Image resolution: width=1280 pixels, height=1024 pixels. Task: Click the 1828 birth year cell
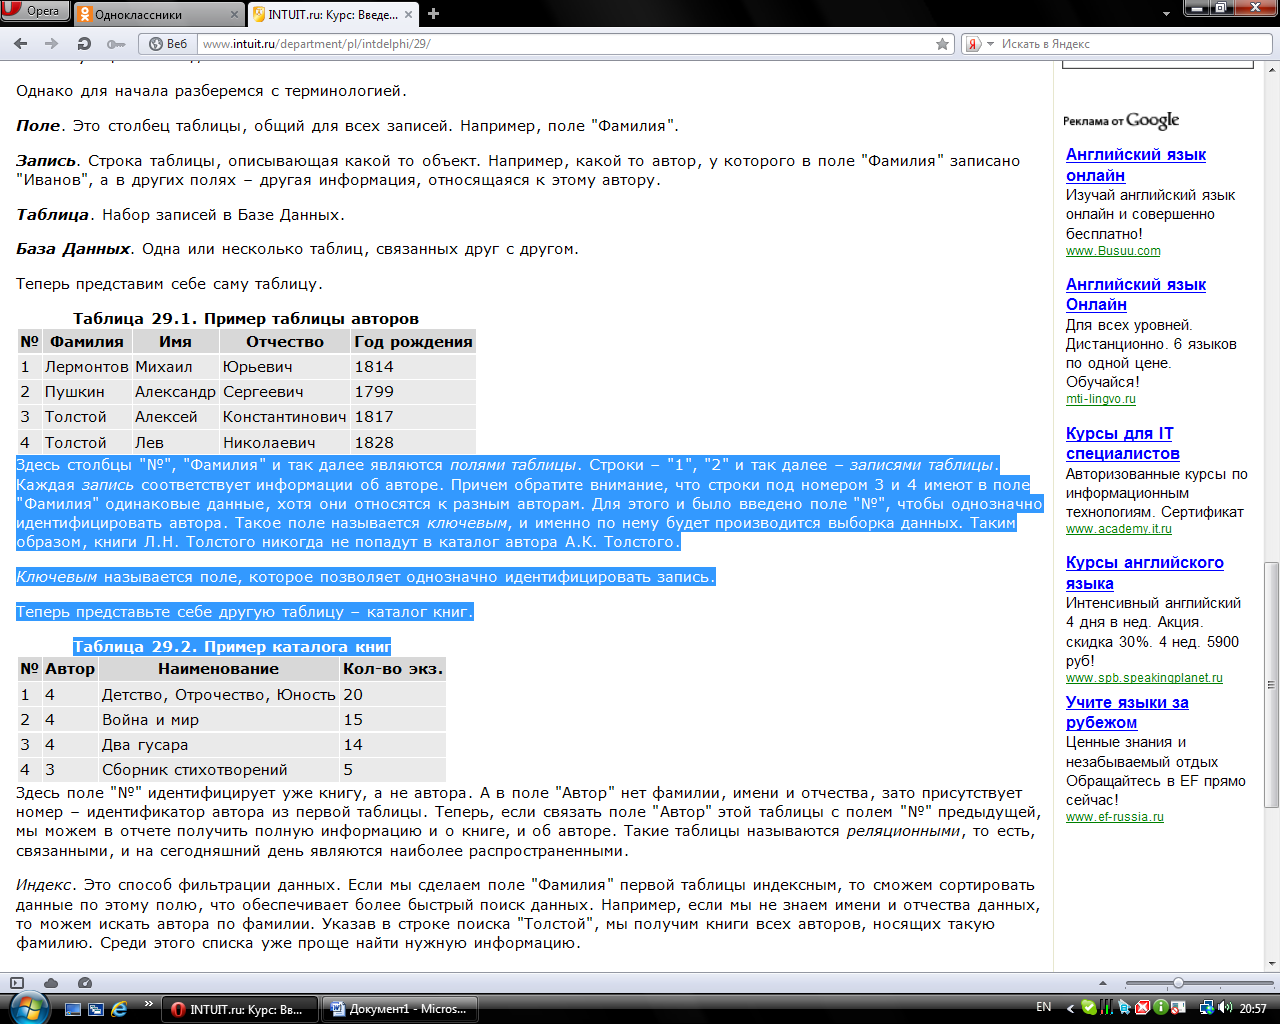coord(413,442)
